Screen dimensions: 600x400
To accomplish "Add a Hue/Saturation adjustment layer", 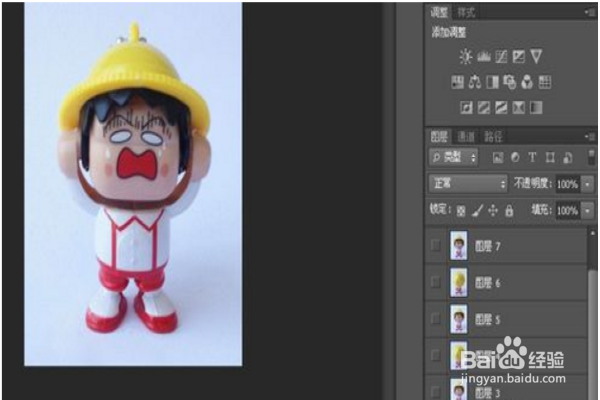I will coord(457,82).
